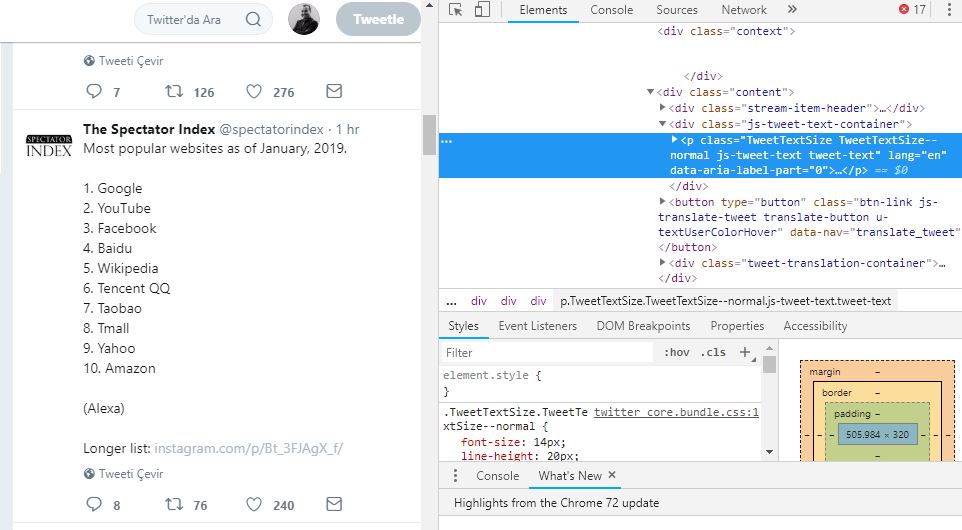Click the breadcrumb ellipsis in the Elements path
Viewport: 962px width, 530px height.
[452, 301]
